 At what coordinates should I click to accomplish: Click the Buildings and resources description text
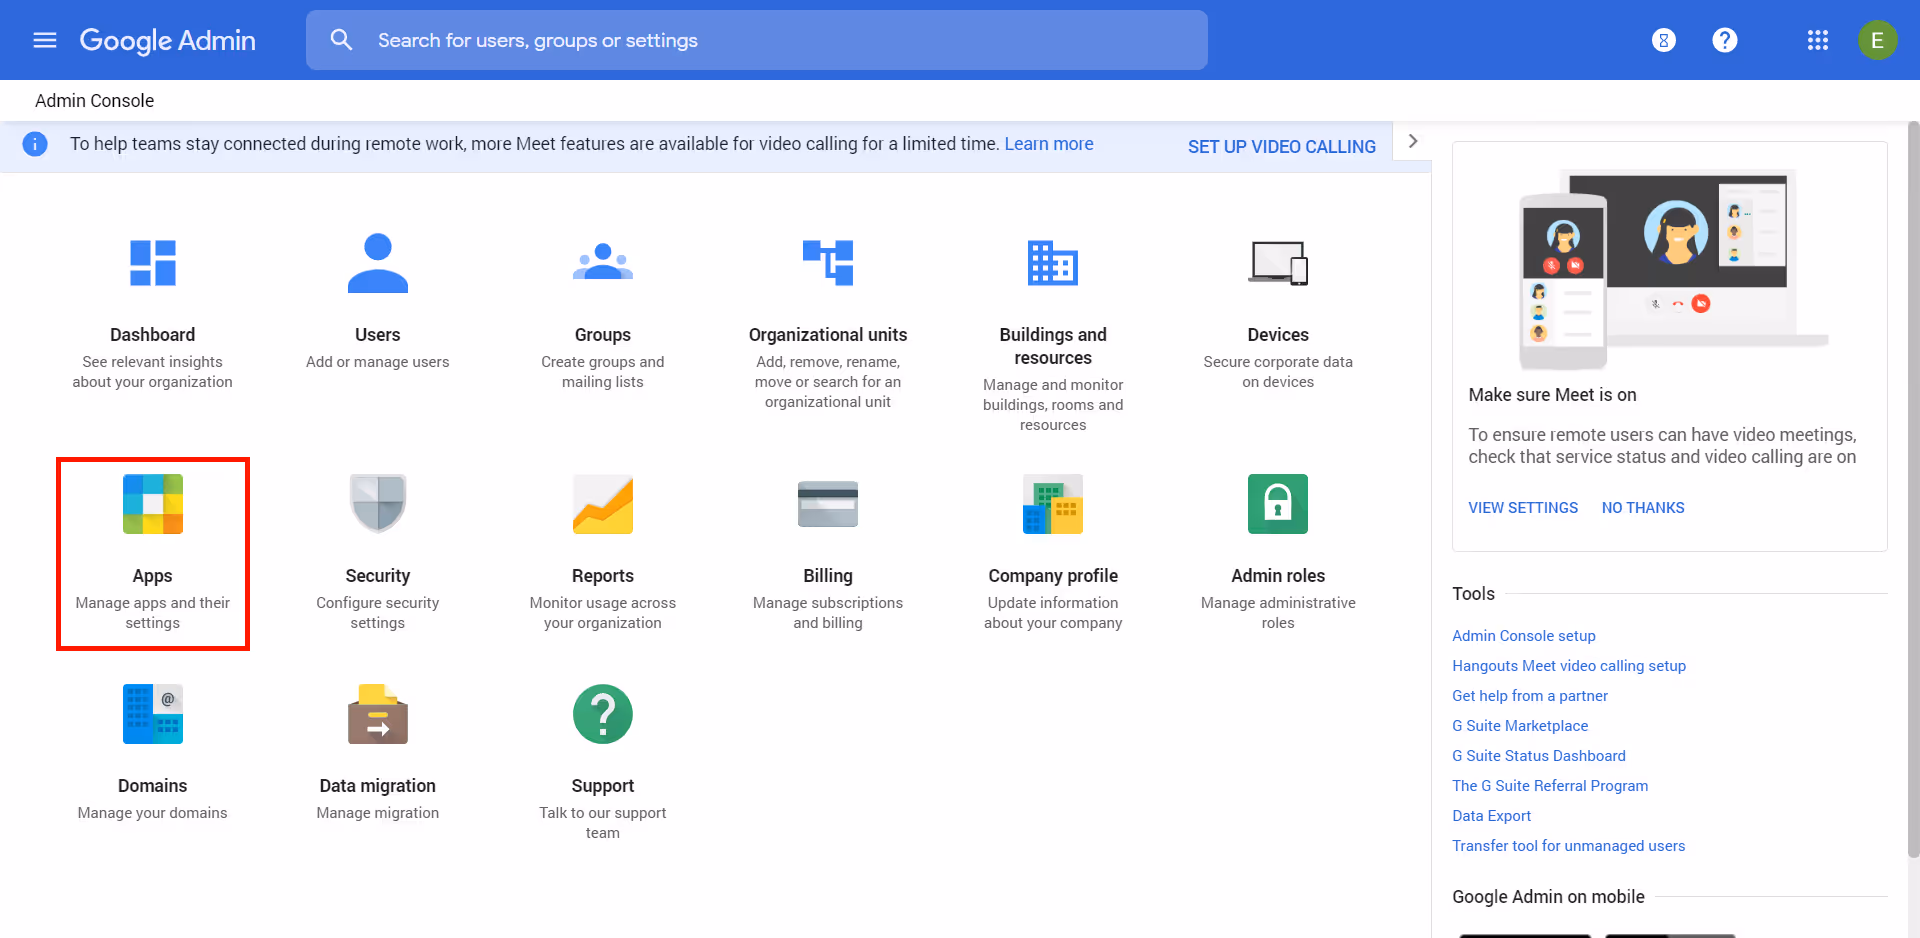[1053, 405]
